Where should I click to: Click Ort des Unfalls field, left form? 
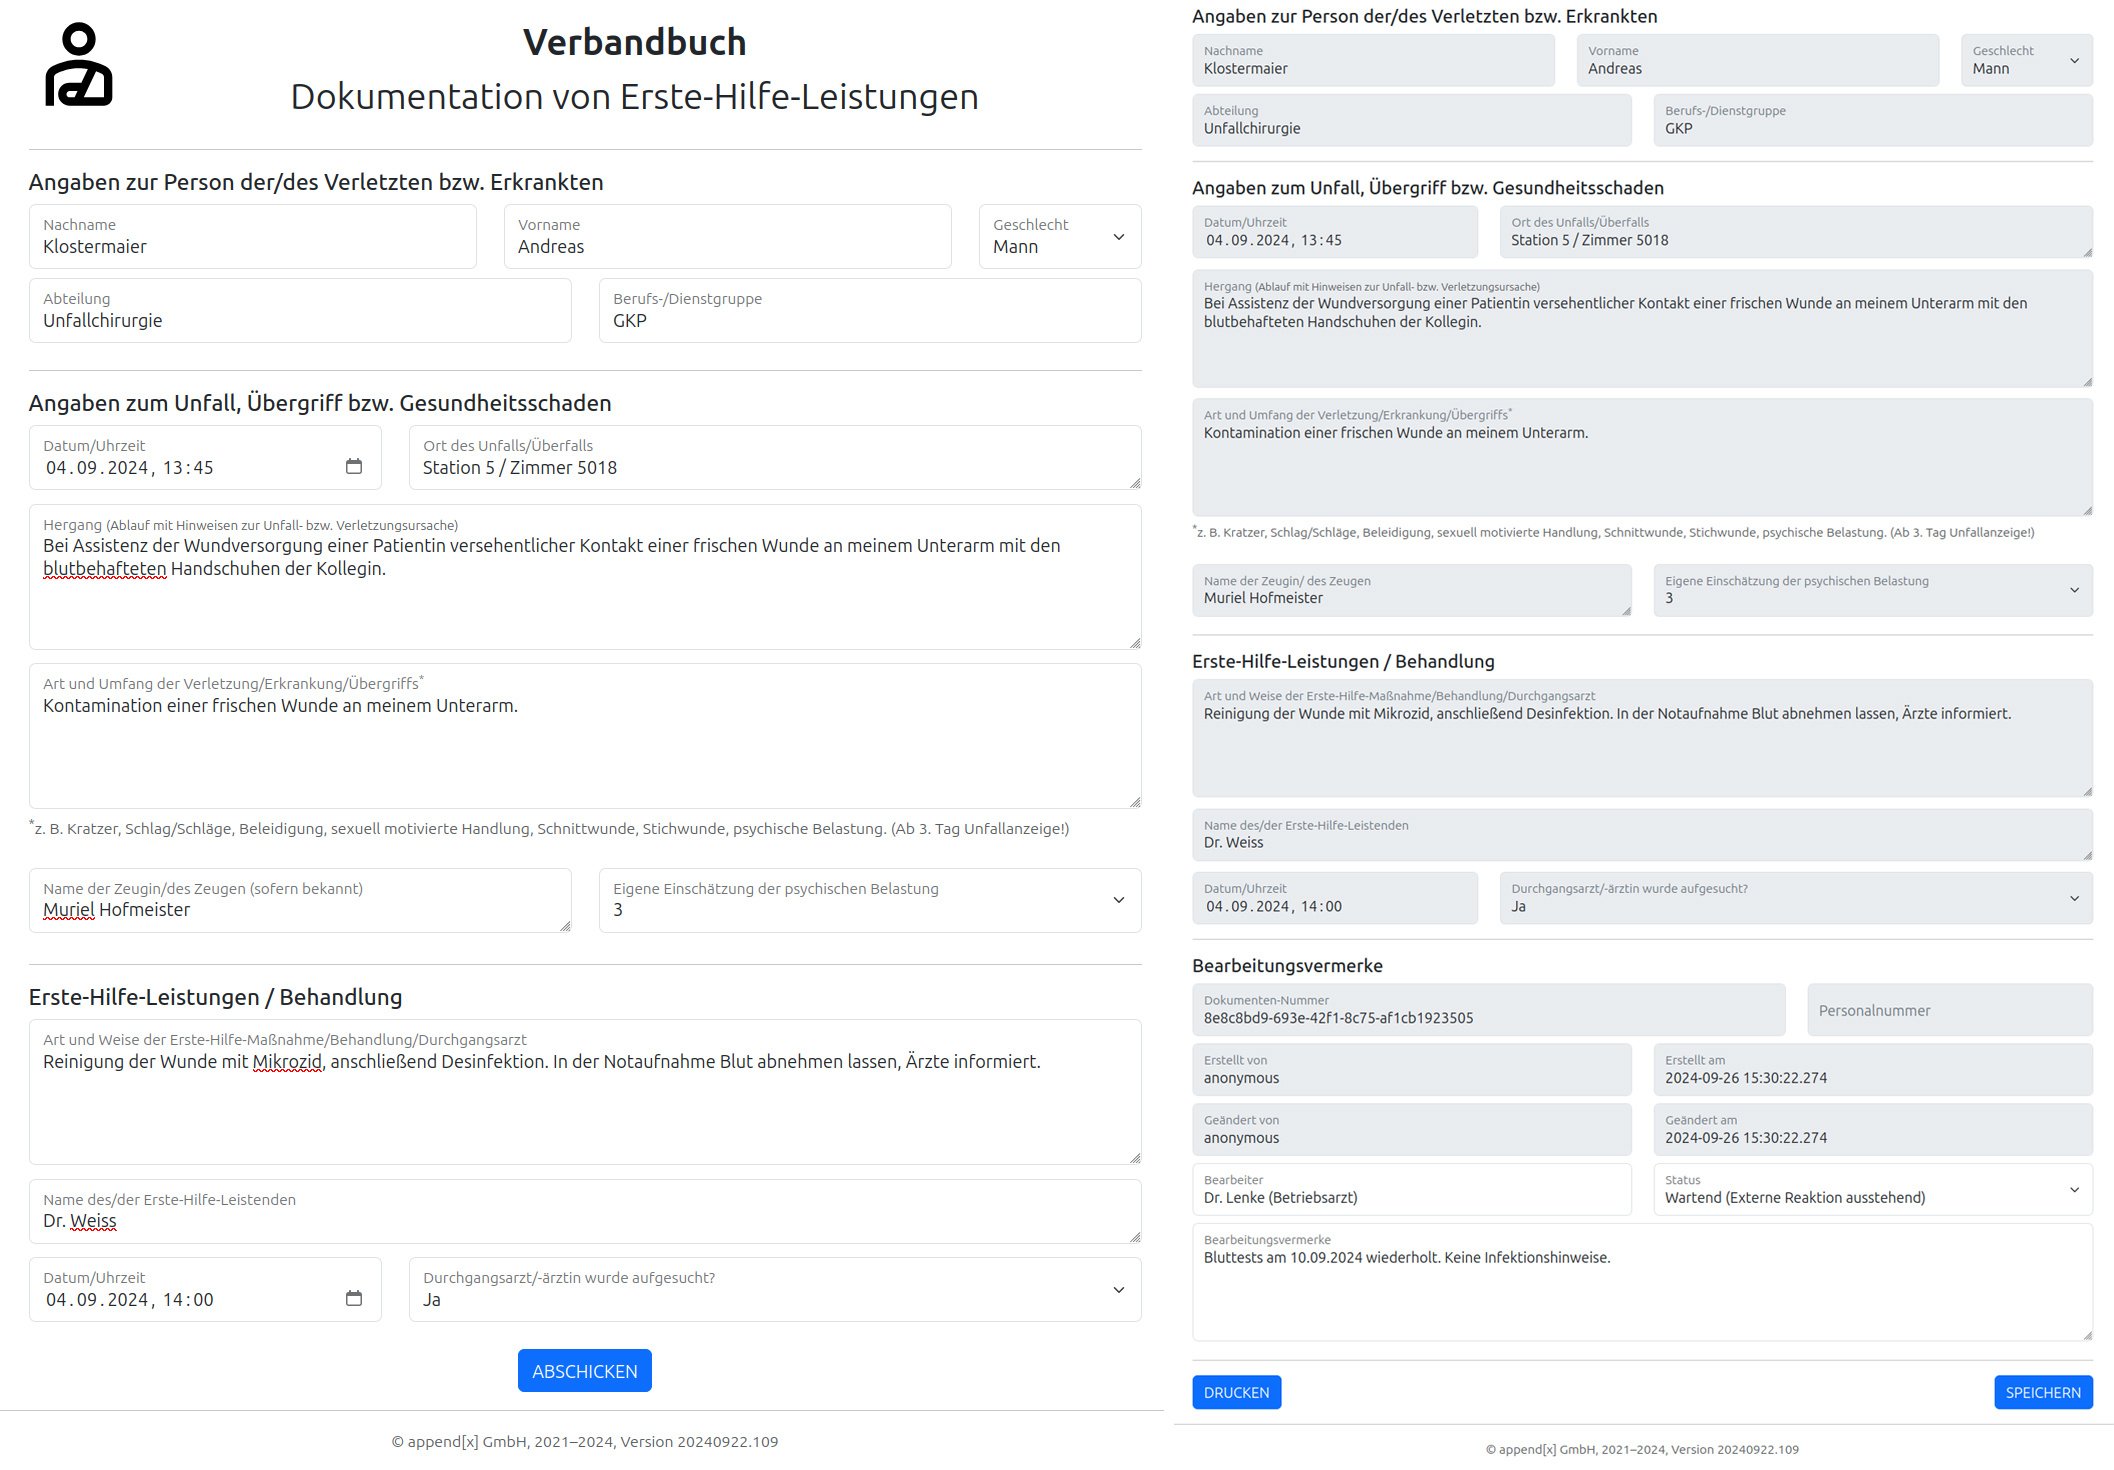coord(775,458)
